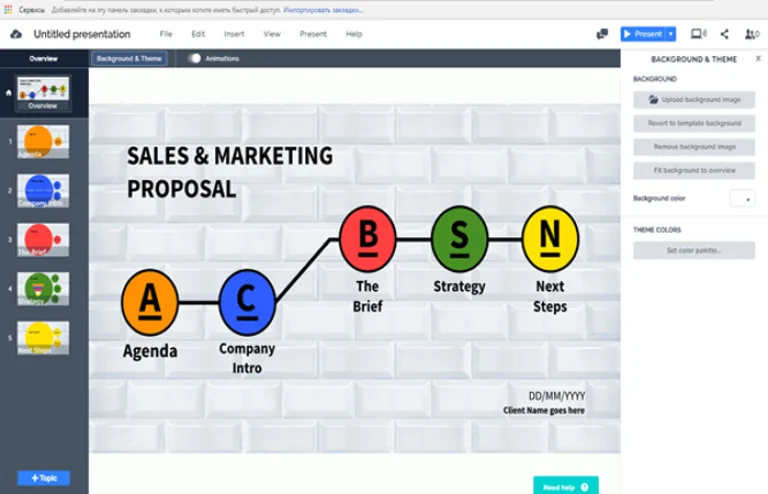Click the cloud save icon beside the title
The width and height of the screenshot is (768, 494).
pos(16,34)
